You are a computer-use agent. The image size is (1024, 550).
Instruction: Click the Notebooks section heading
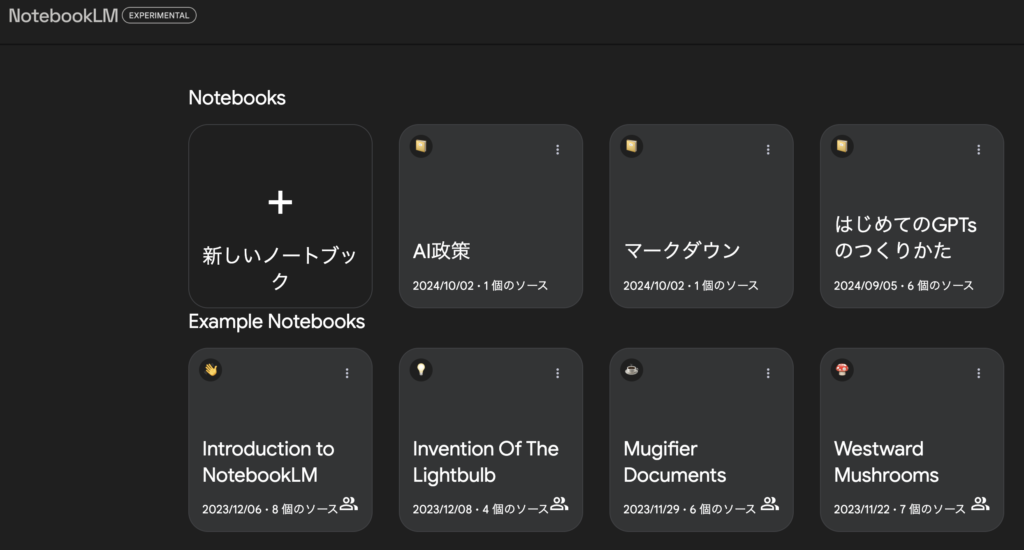pyautogui.click(x=237, y=98)
